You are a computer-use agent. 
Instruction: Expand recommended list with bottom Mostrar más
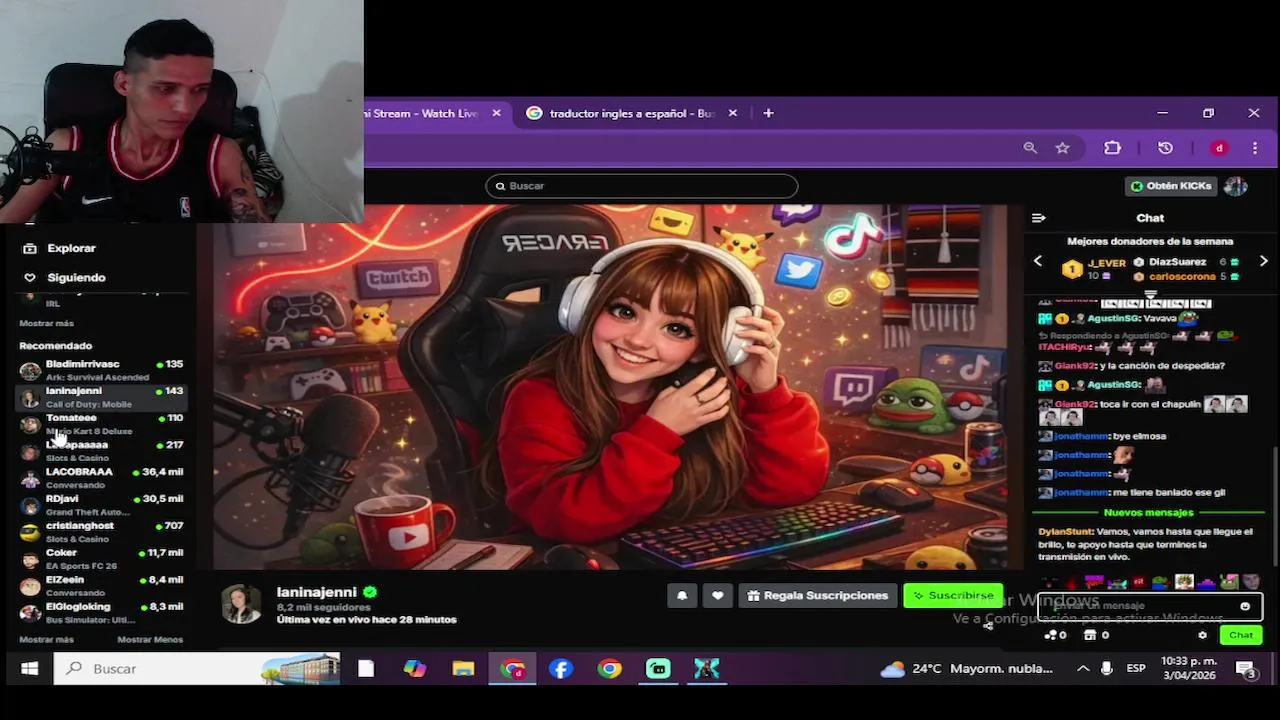coord(47,639)
